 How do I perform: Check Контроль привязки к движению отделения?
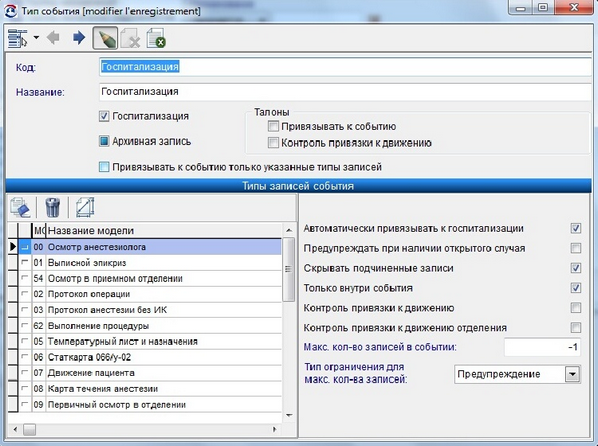click(575, 328)
